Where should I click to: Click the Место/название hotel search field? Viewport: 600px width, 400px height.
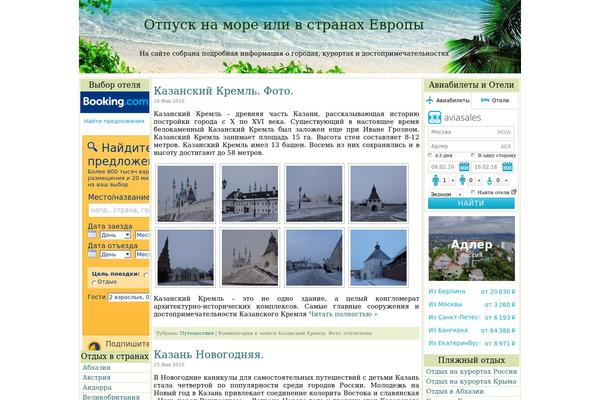(x=119, y=210)
